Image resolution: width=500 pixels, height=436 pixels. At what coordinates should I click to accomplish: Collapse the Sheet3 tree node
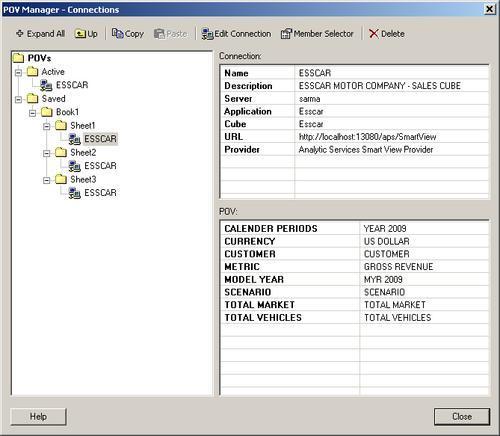[47, 180]
